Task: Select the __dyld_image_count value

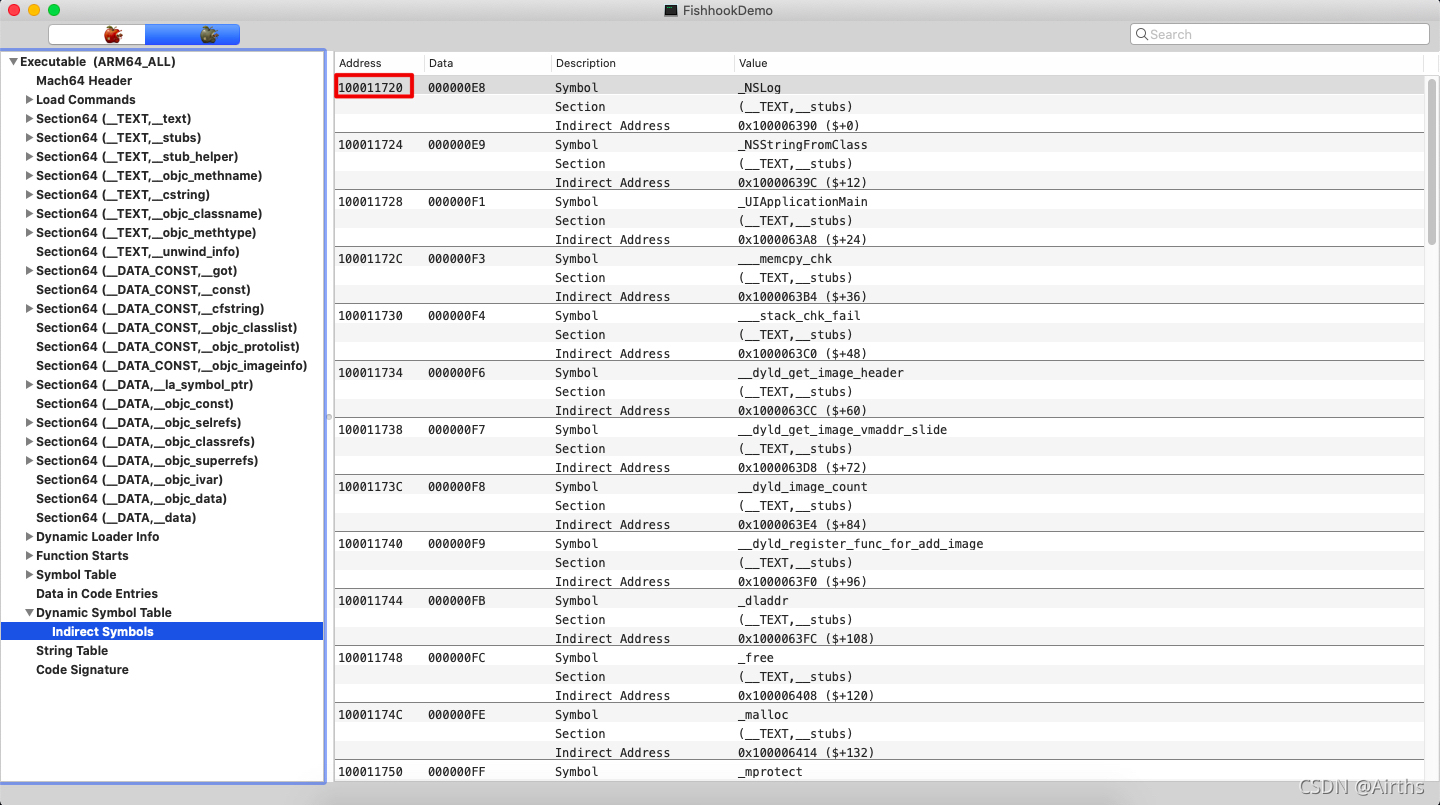Action: point(803,487)
